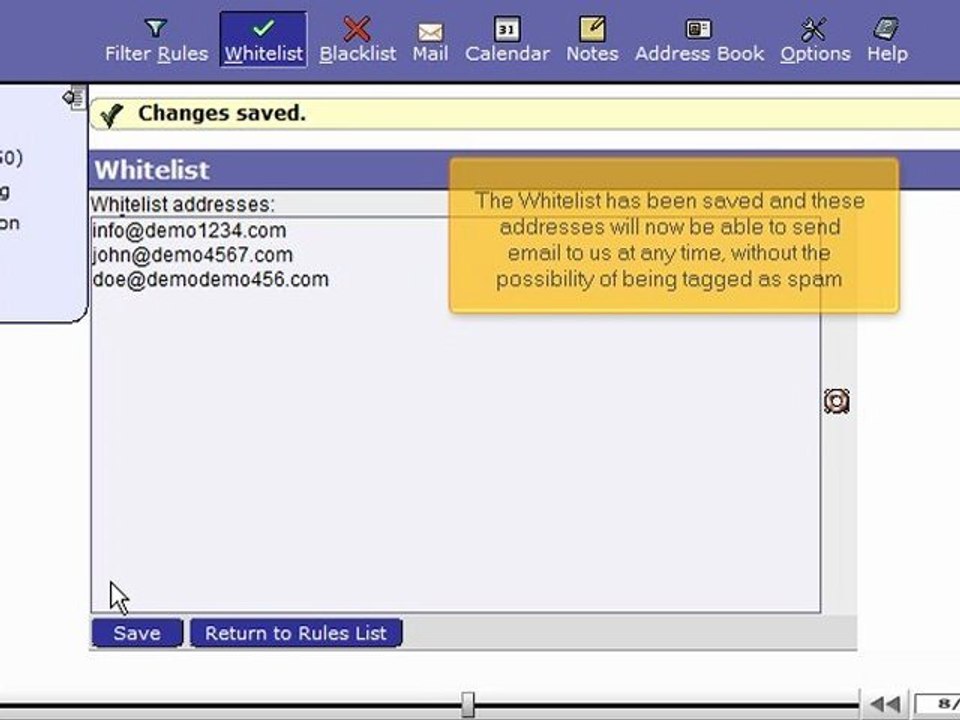The image size is (960, 720).
Task: Click the Calendar menu label
Action: [507, 54]
